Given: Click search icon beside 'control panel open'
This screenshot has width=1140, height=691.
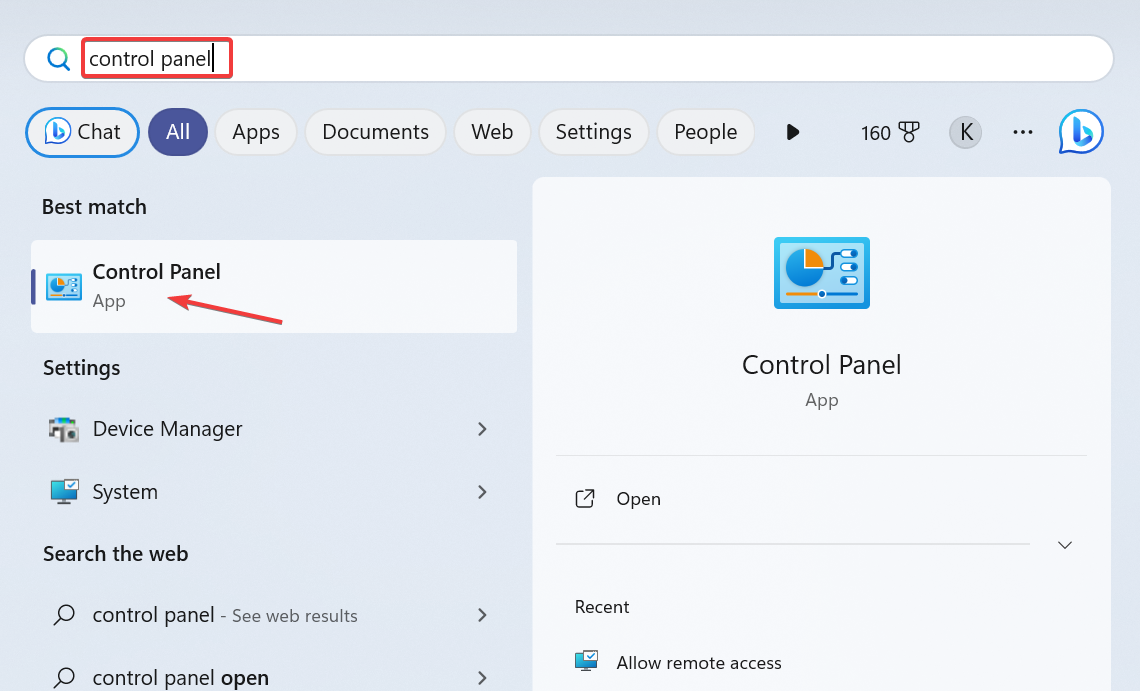Looking at the screenshot, I should (64, 677).
